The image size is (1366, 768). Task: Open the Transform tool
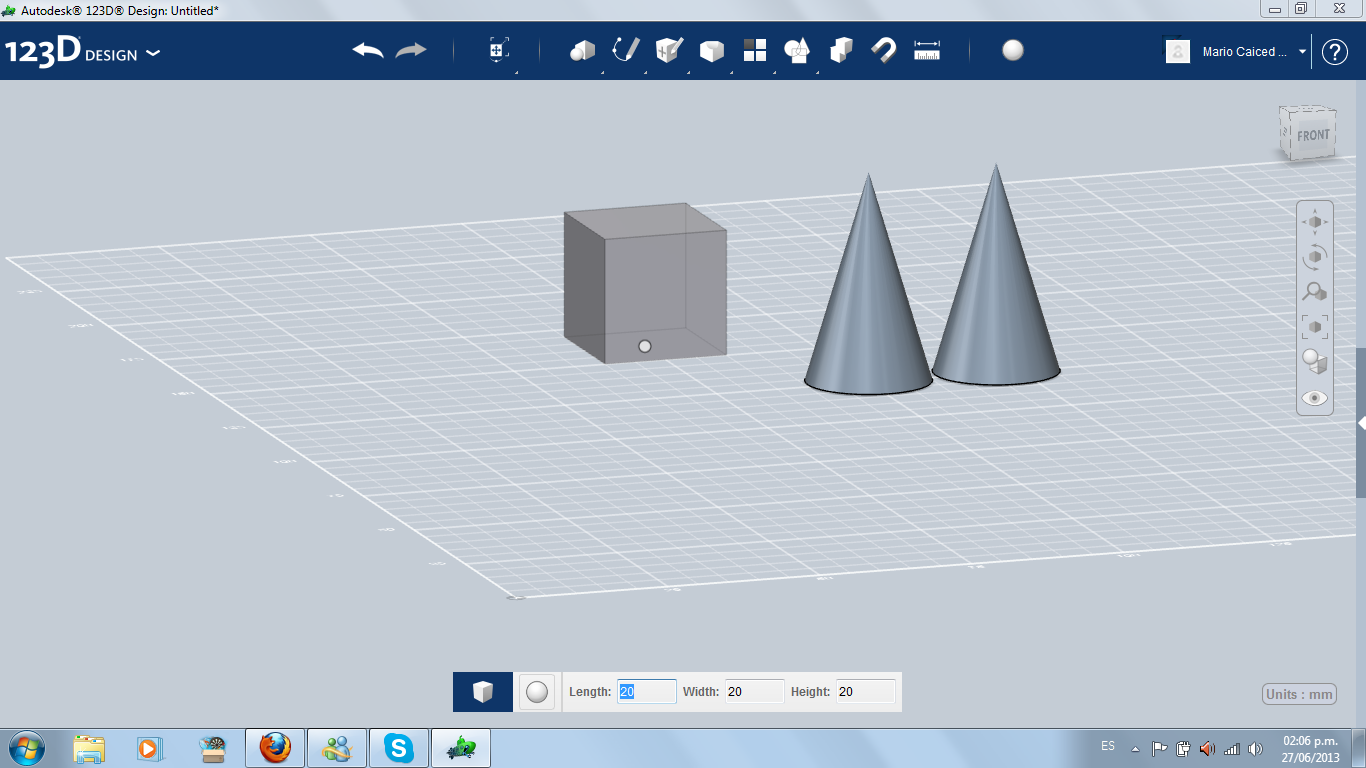pos(498,50)
